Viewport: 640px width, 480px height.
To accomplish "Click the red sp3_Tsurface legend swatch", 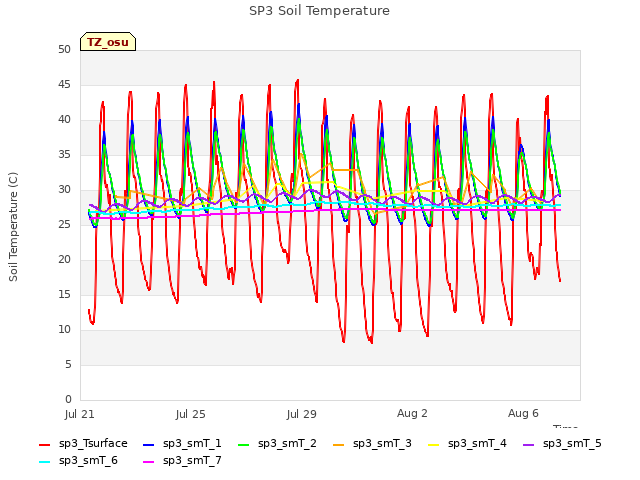I will point(44,444).
